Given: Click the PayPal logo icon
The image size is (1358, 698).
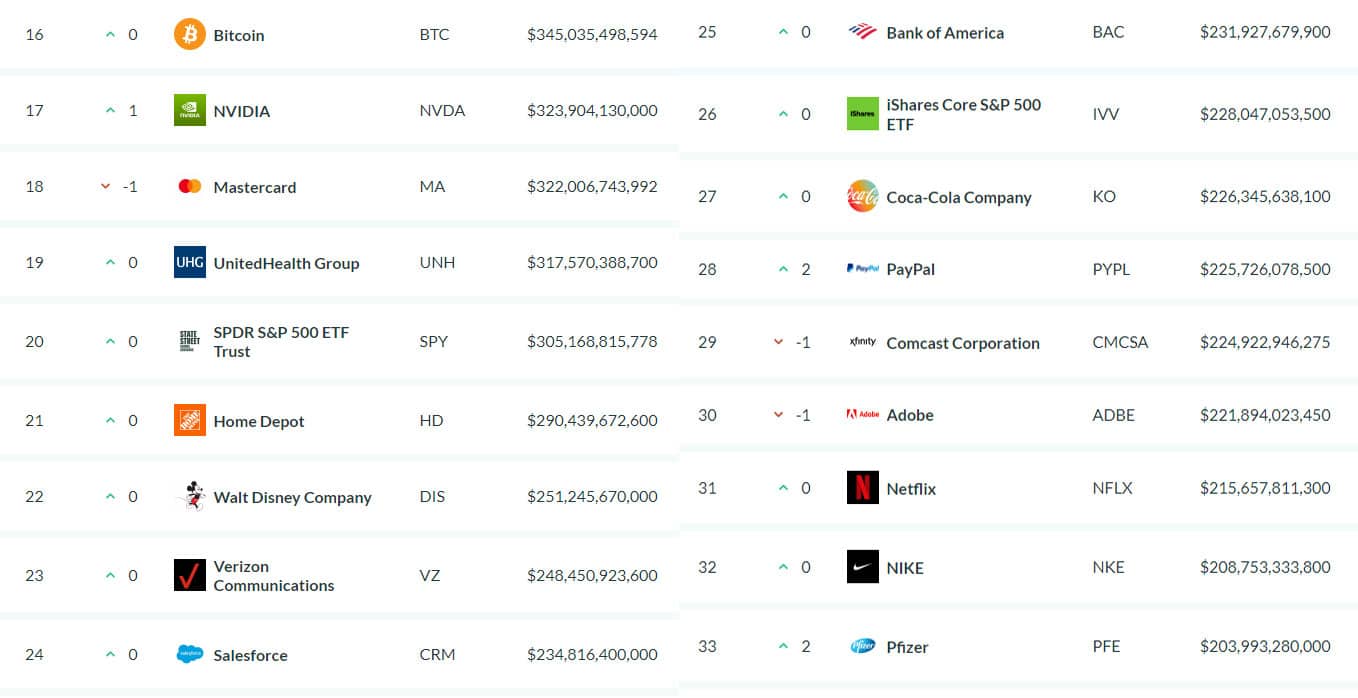Looking at the screenshot, I should tap(862, 269).
